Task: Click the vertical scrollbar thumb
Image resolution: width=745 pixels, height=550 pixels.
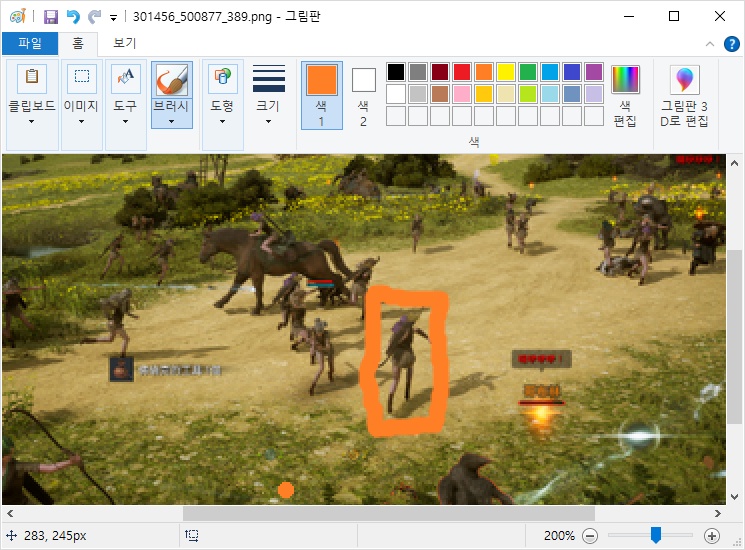Action: pos(734,335)
